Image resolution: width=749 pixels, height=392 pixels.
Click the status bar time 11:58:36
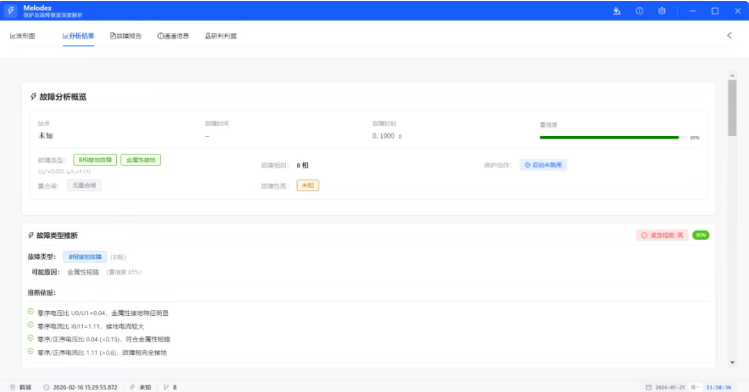(718, 387)
